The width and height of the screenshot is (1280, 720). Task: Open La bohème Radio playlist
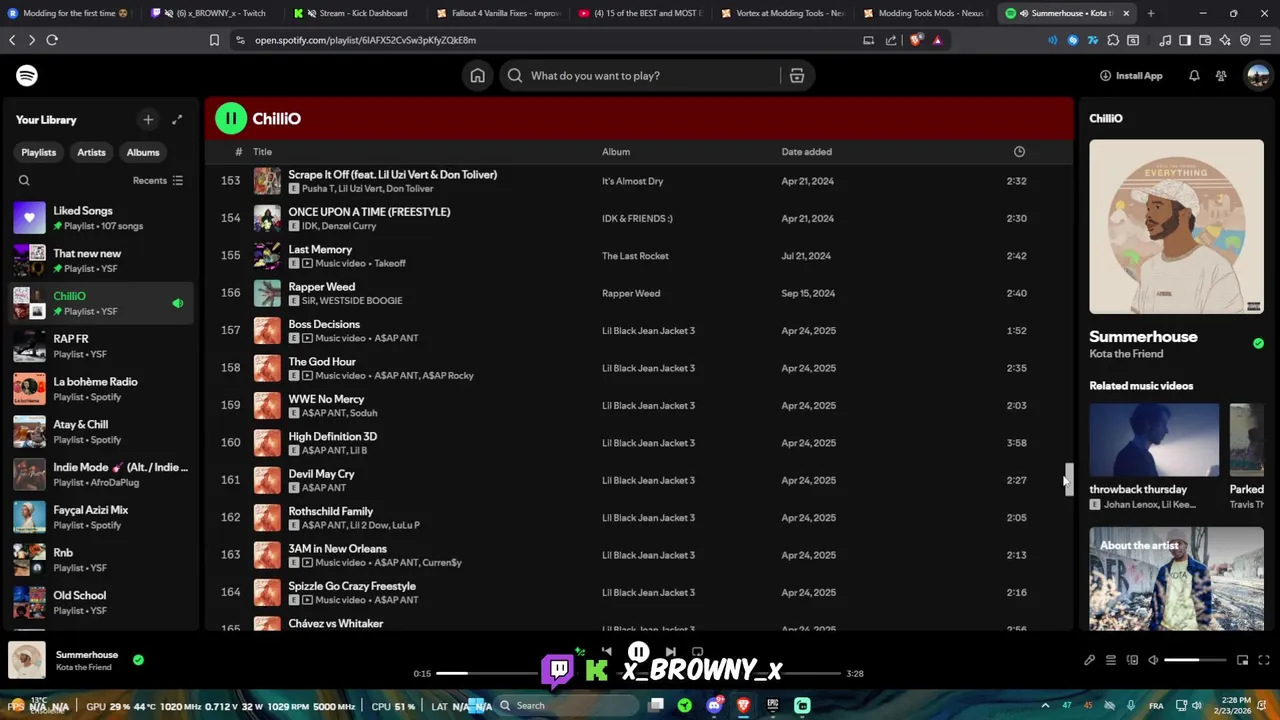tap(100, 389)
